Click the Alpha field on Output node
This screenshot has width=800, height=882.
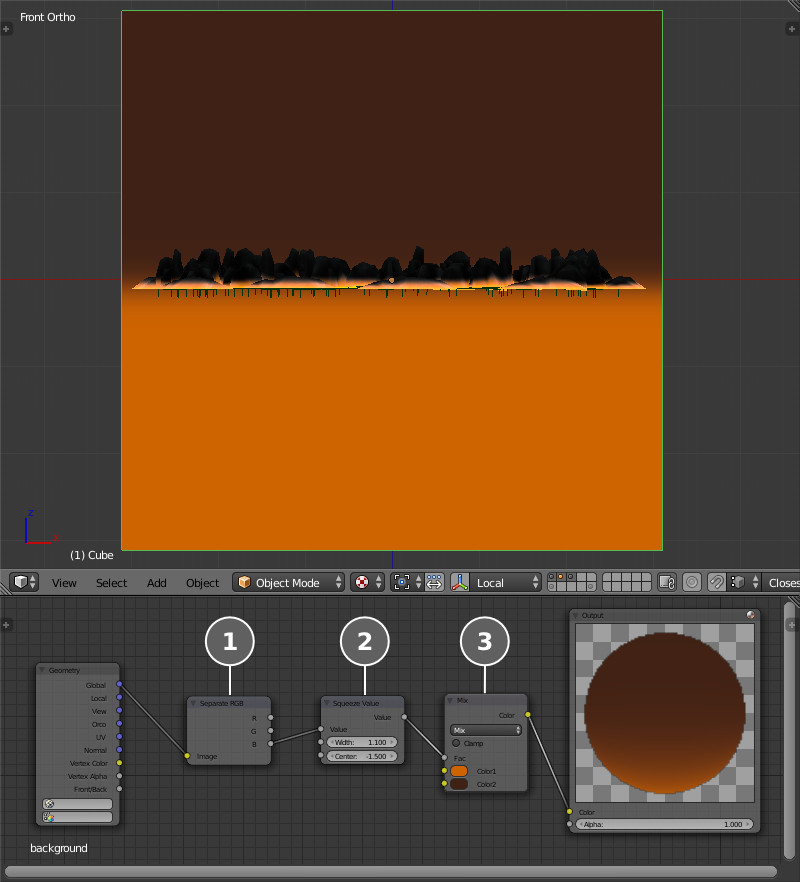665,824
